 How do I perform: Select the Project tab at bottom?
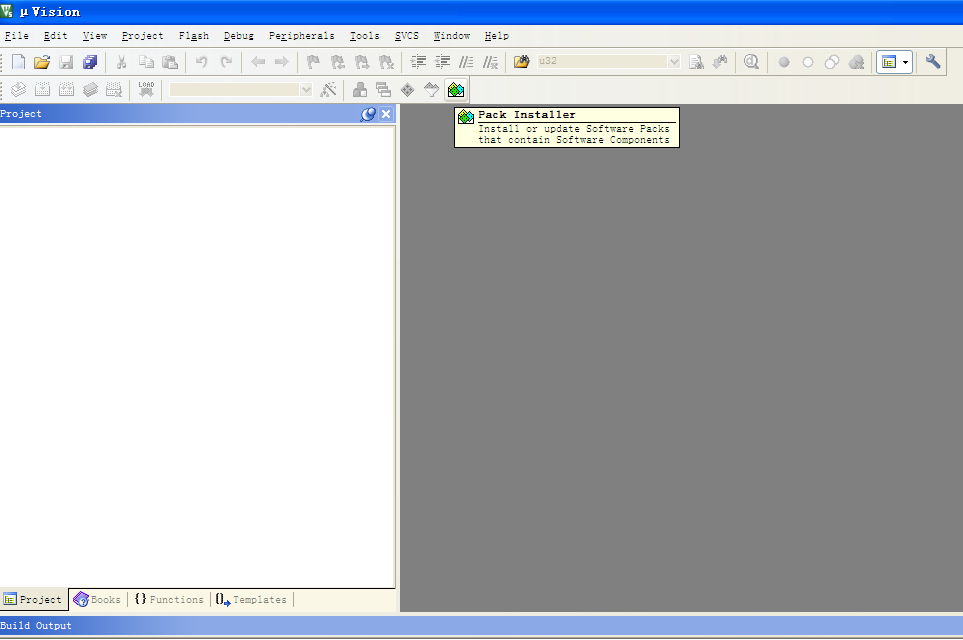[33, 599]
